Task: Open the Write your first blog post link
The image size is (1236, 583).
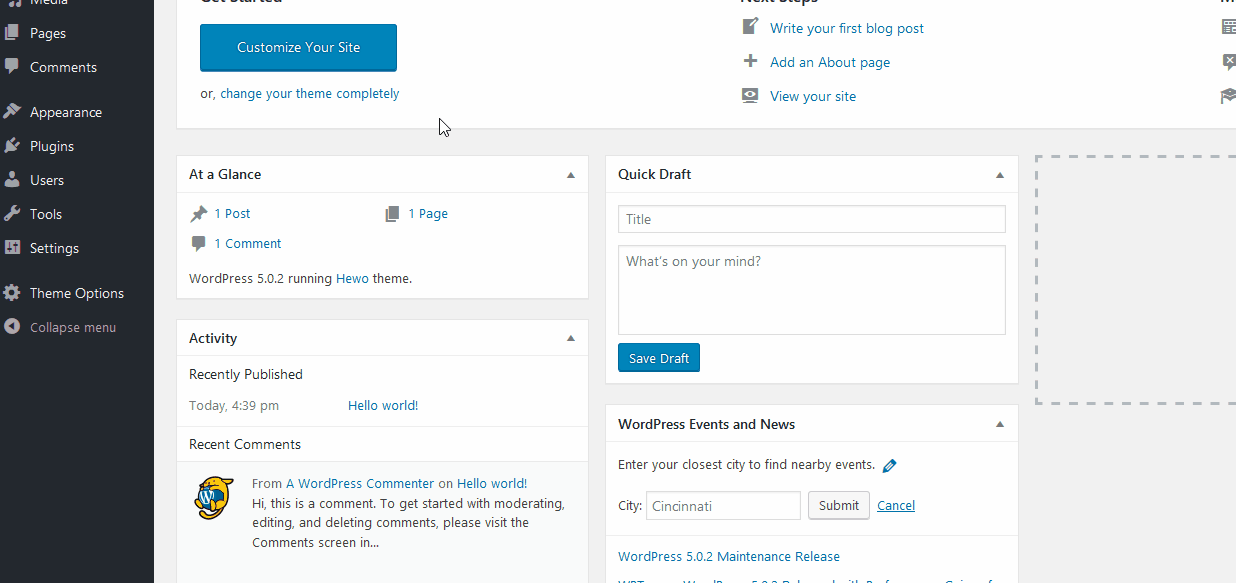Action: [846, 28]
